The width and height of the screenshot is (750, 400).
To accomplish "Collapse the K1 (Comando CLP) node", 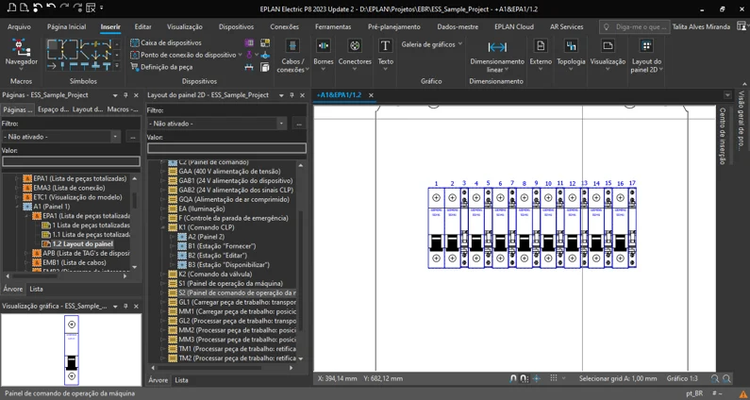I will click(x=164, y=227).
